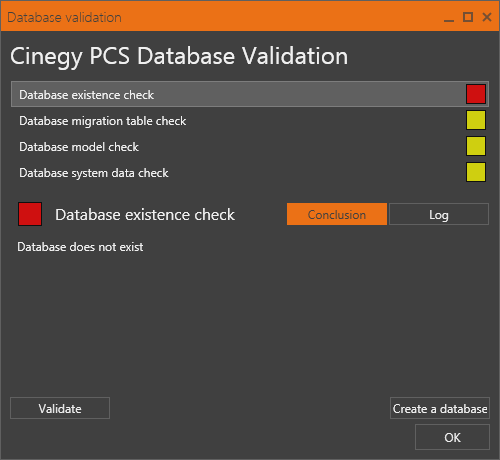Select the Database existence check row
This screenshot has width=500, height=460.
[x=250, y=94]
